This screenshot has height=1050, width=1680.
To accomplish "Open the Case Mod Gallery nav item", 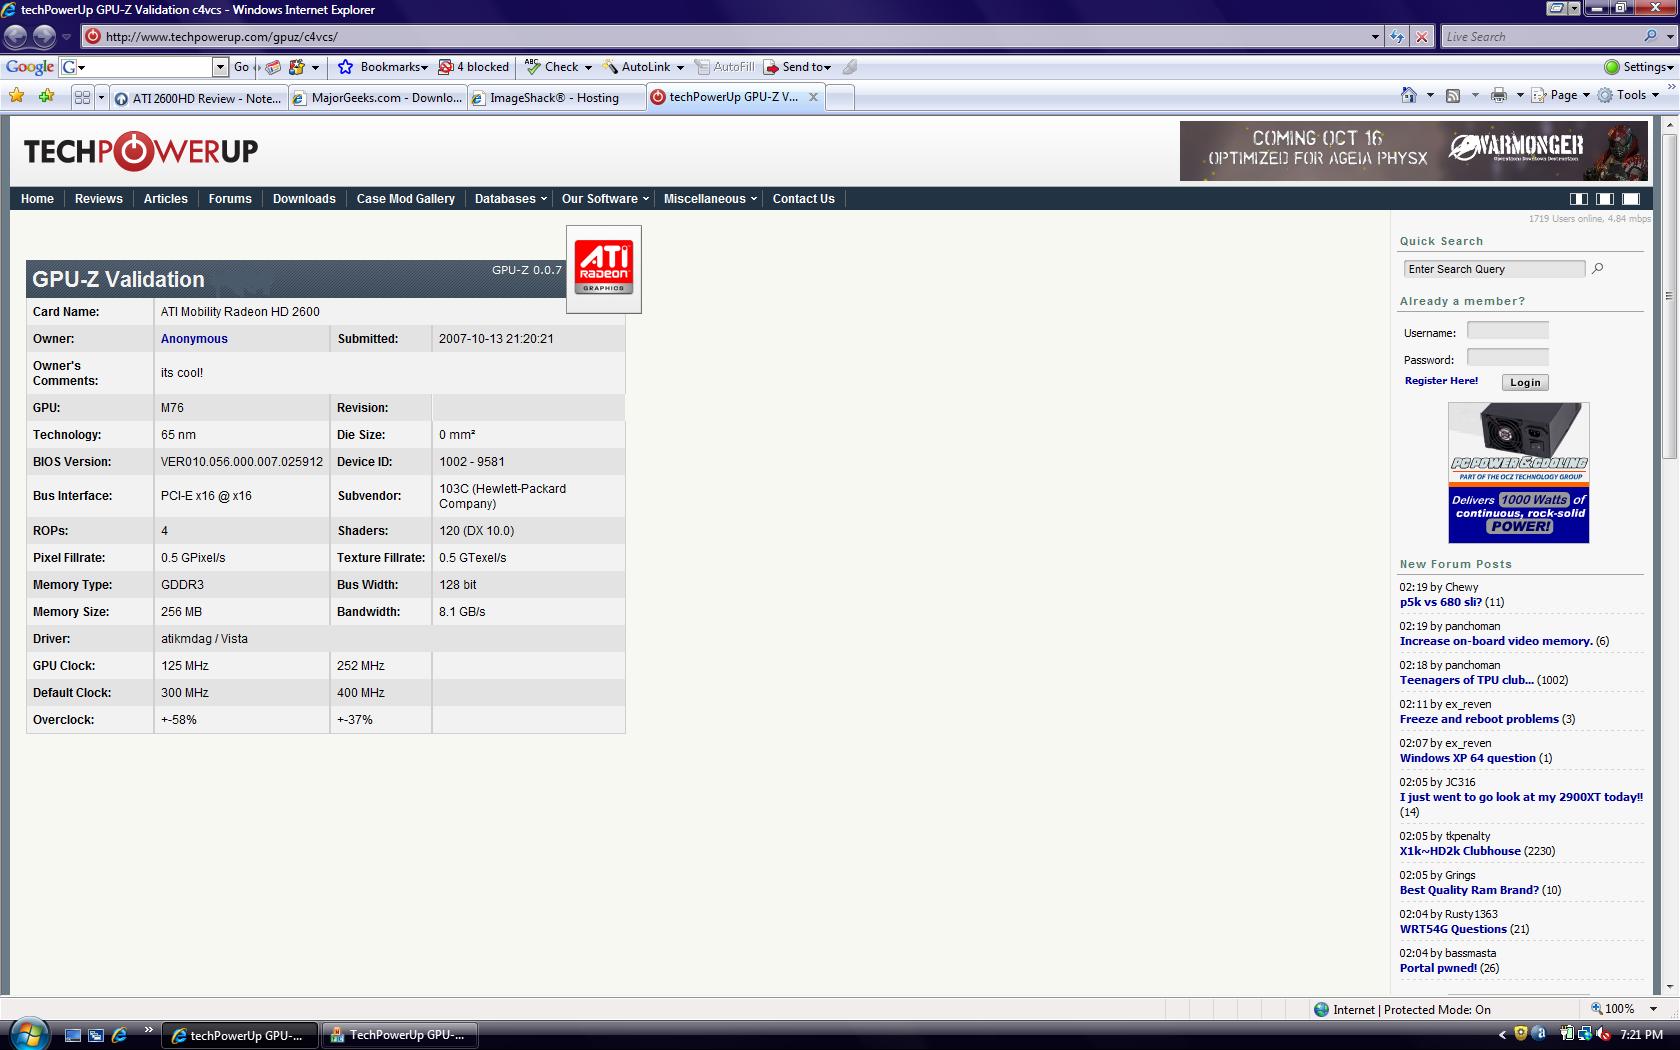I will pos(406,199).
